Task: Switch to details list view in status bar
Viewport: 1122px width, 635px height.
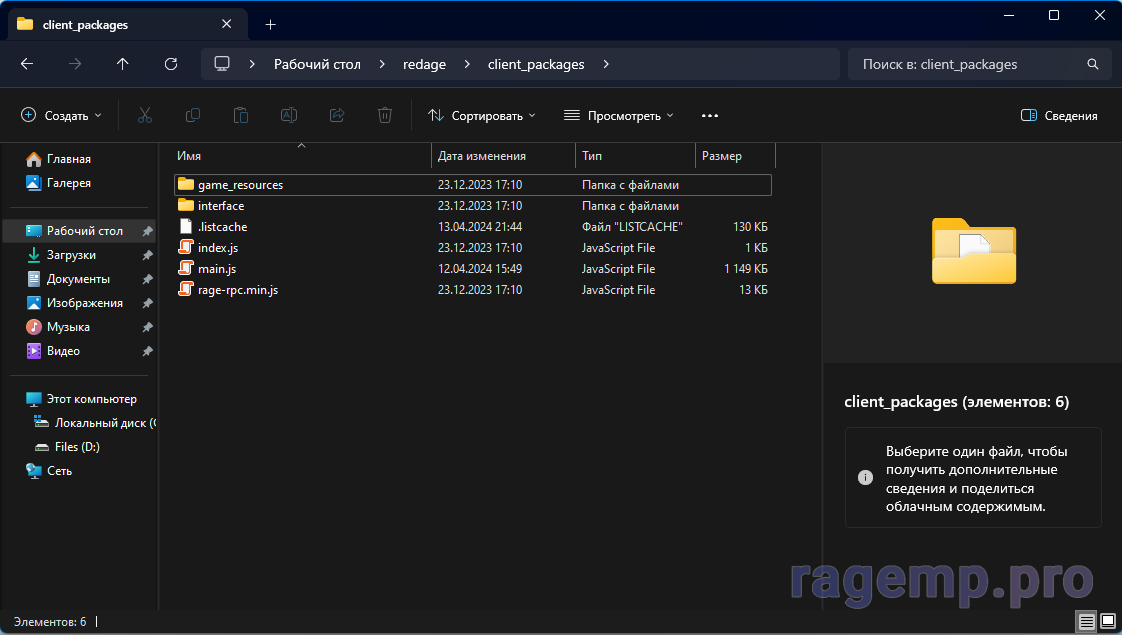Action: (1086, 622)
